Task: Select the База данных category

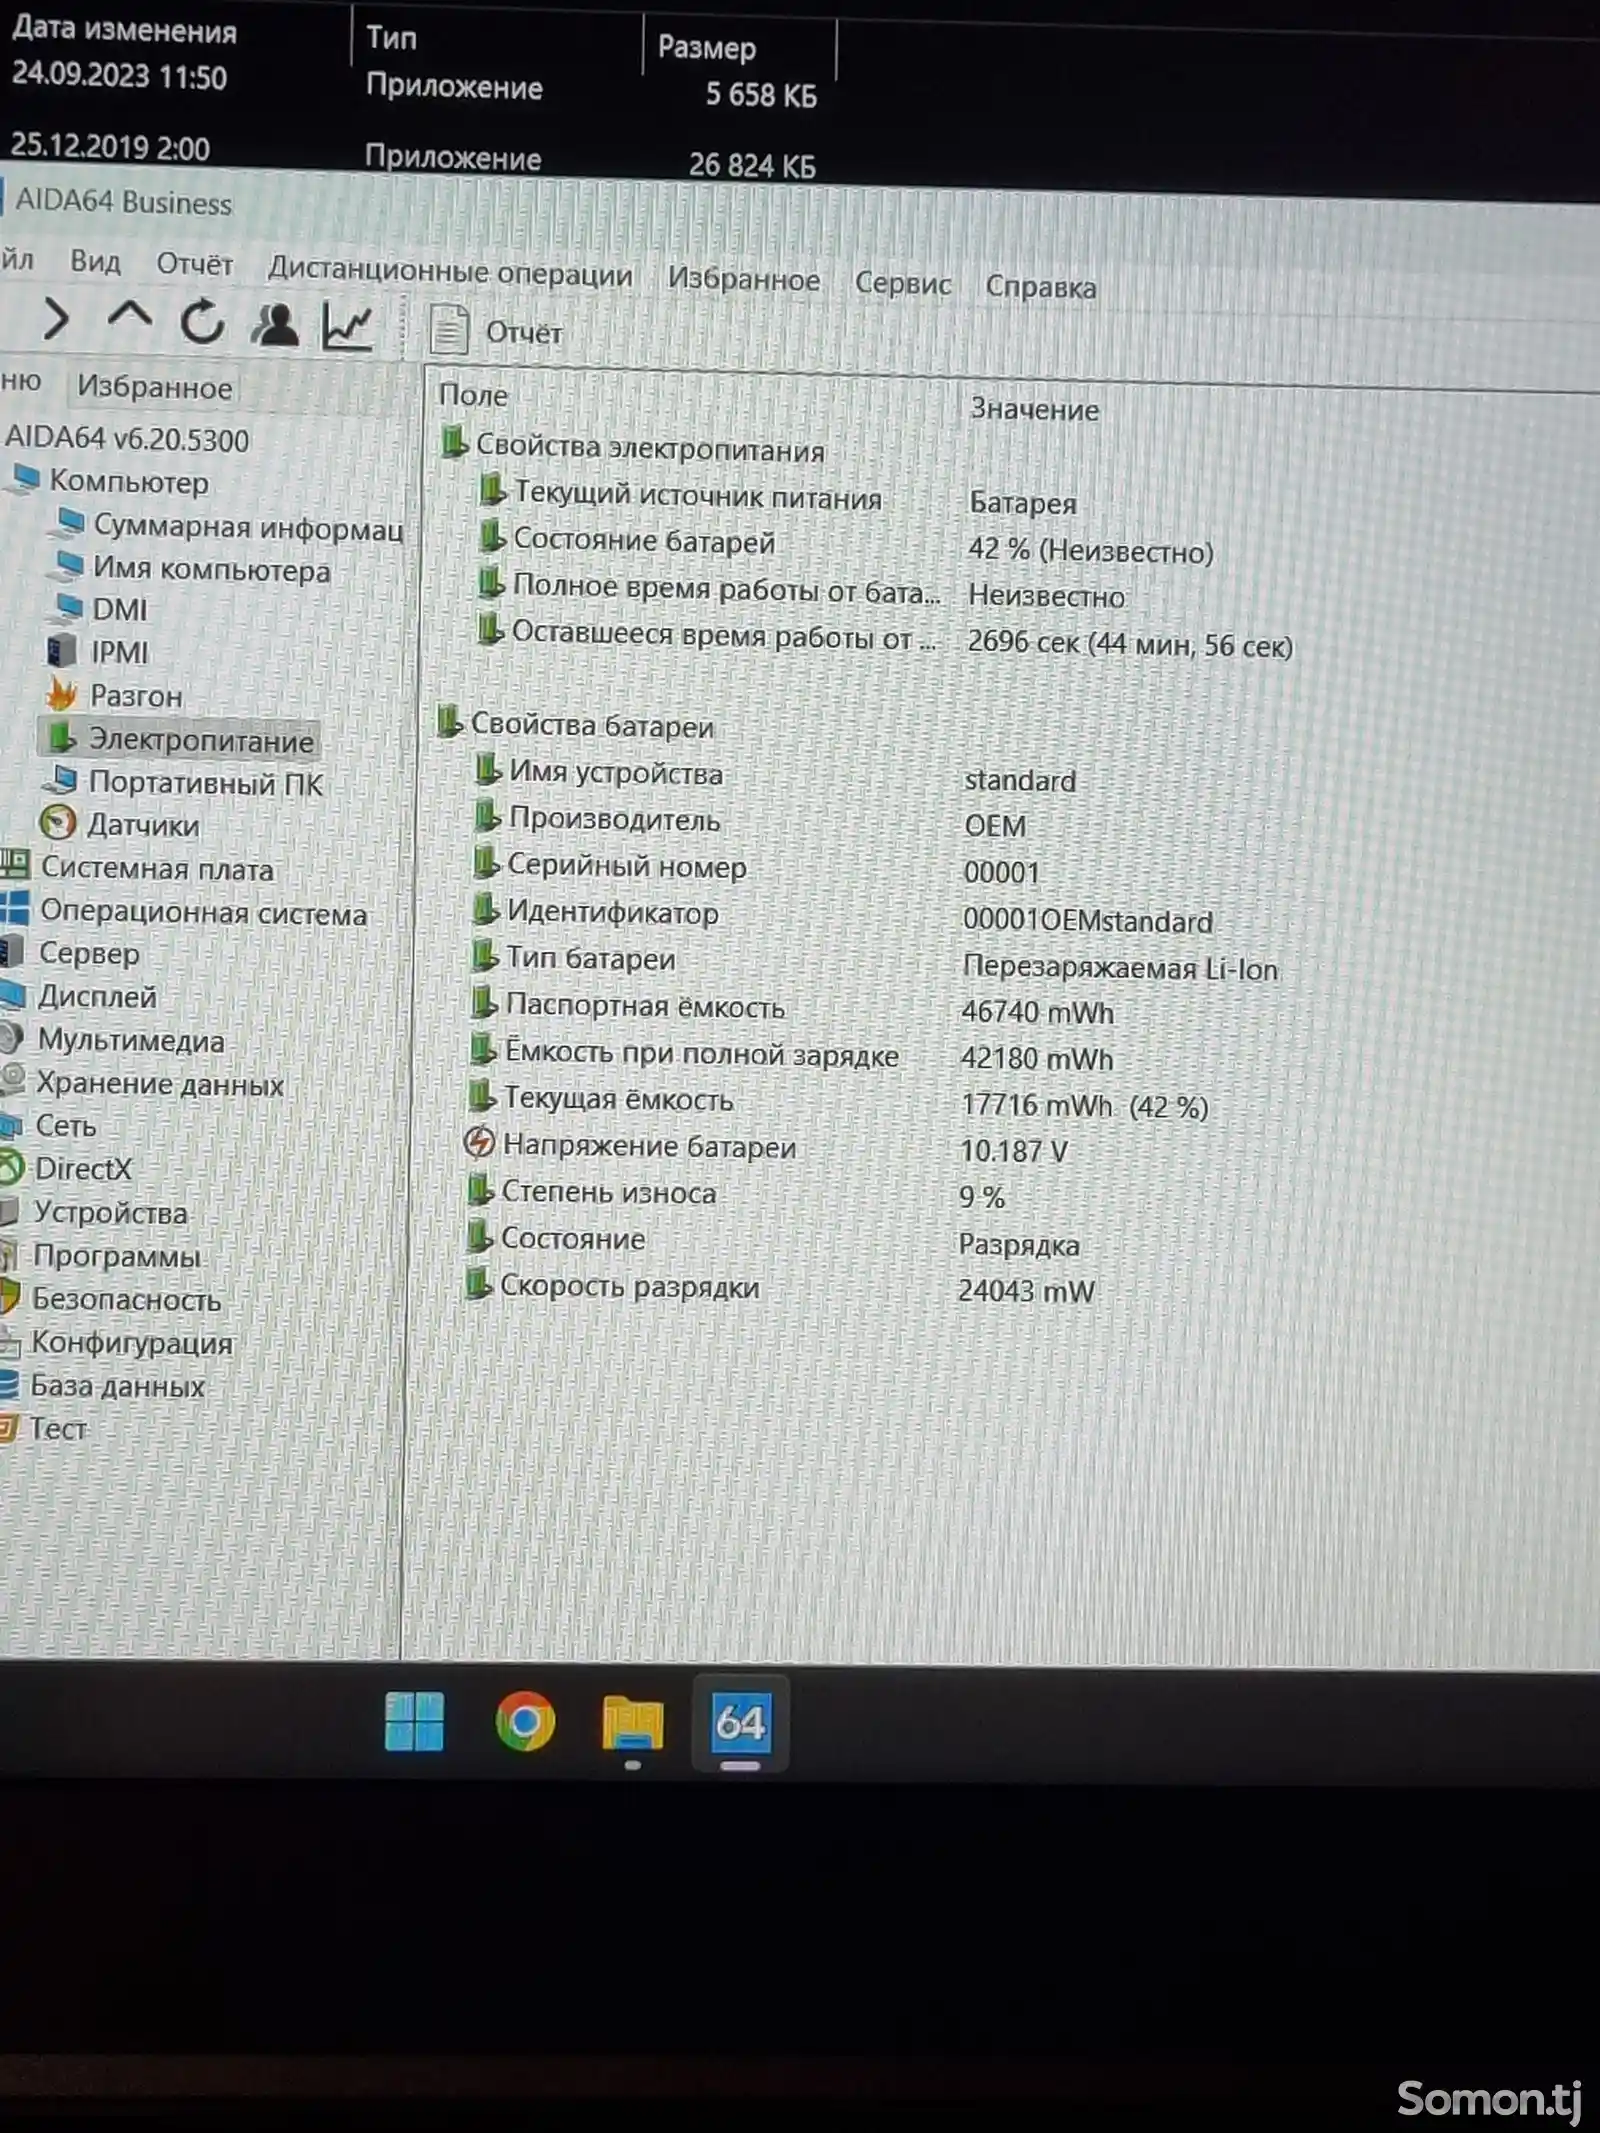Action: pos(102,1386)
